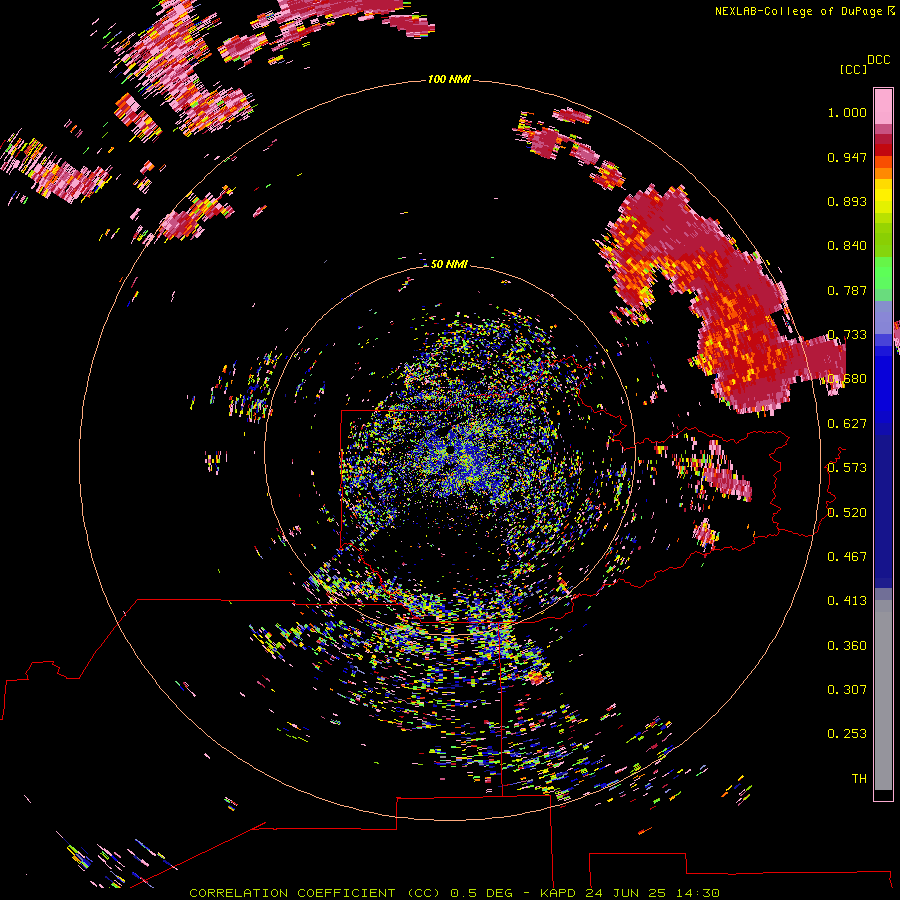Click the CORRELATION COEFFICIENT caption text
Screen dimensions: 900x900
tap(292, 893)
